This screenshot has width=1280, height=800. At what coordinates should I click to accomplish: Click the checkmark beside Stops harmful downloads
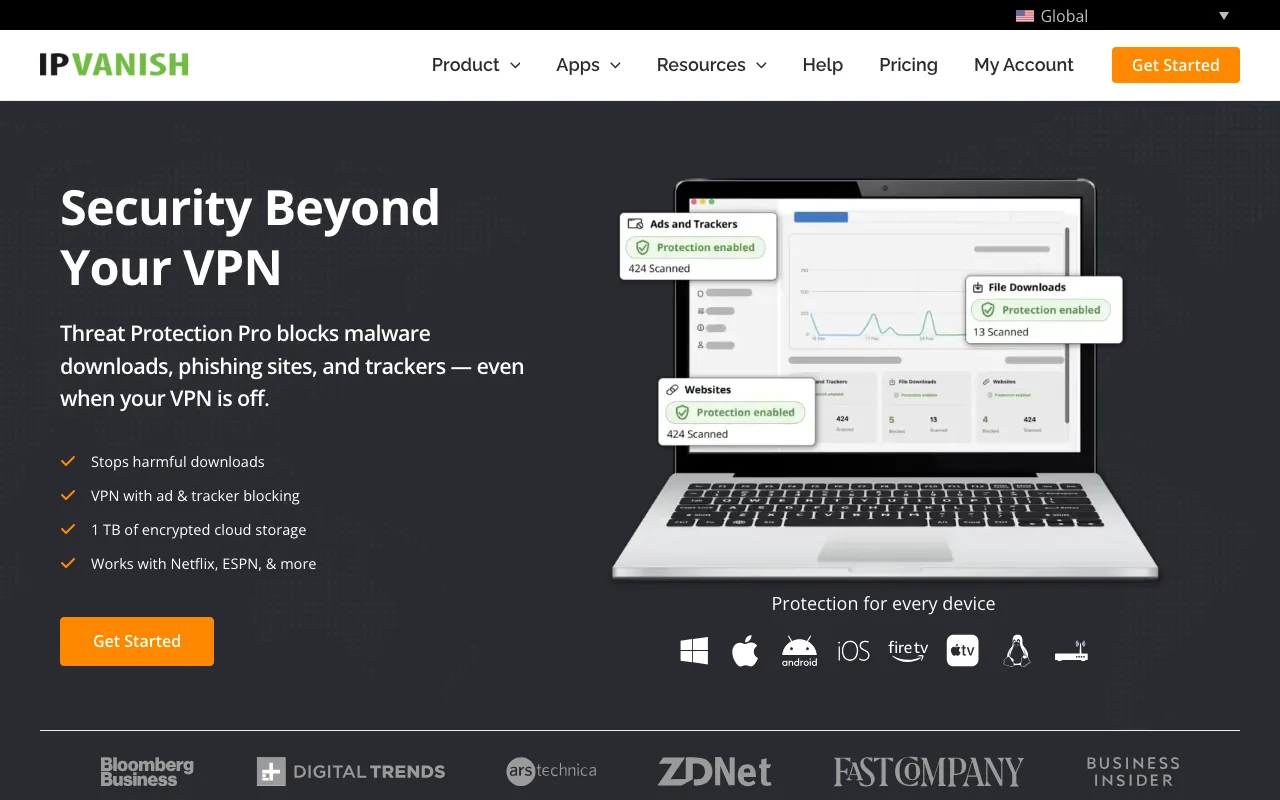click(68, 461)
